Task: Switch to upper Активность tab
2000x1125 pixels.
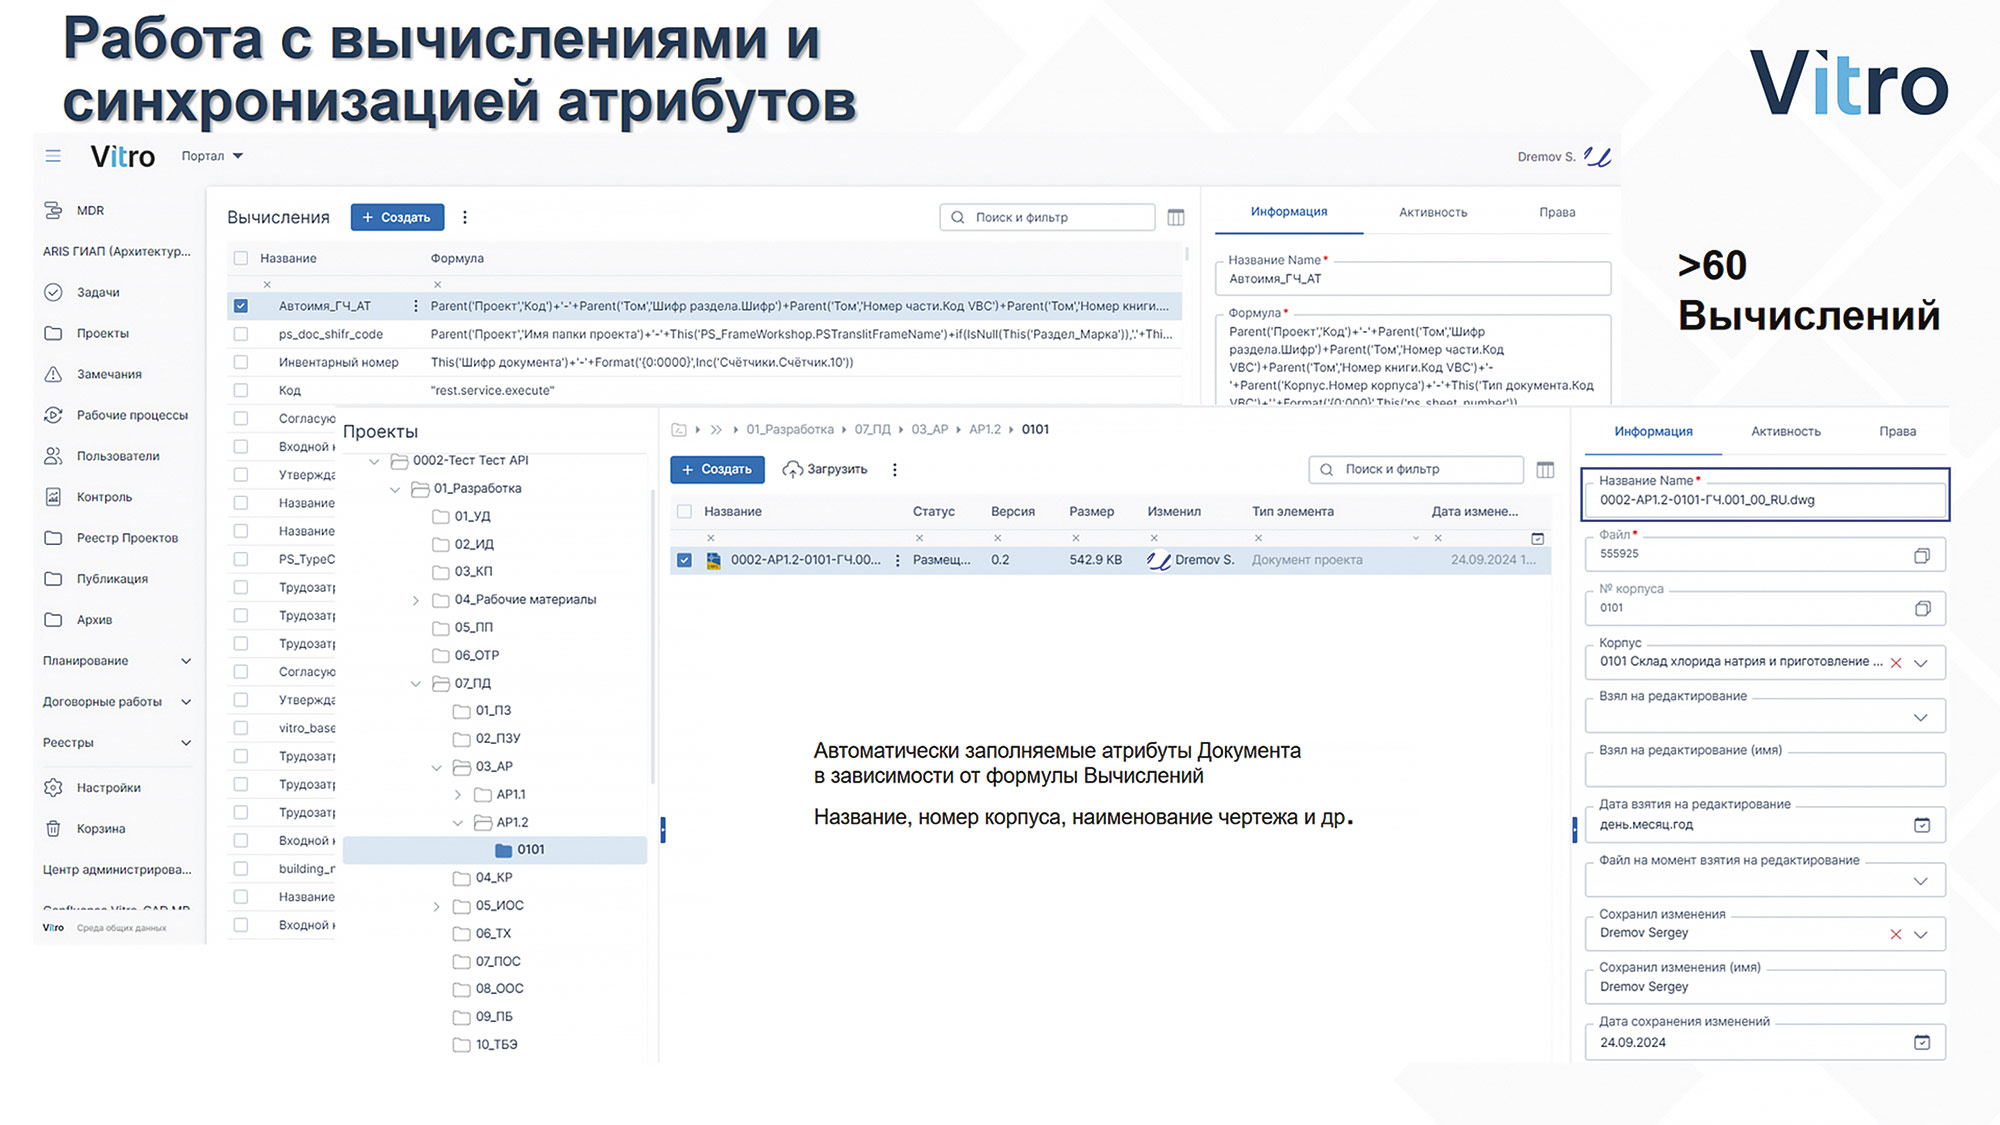Action: click(1432, 212)
